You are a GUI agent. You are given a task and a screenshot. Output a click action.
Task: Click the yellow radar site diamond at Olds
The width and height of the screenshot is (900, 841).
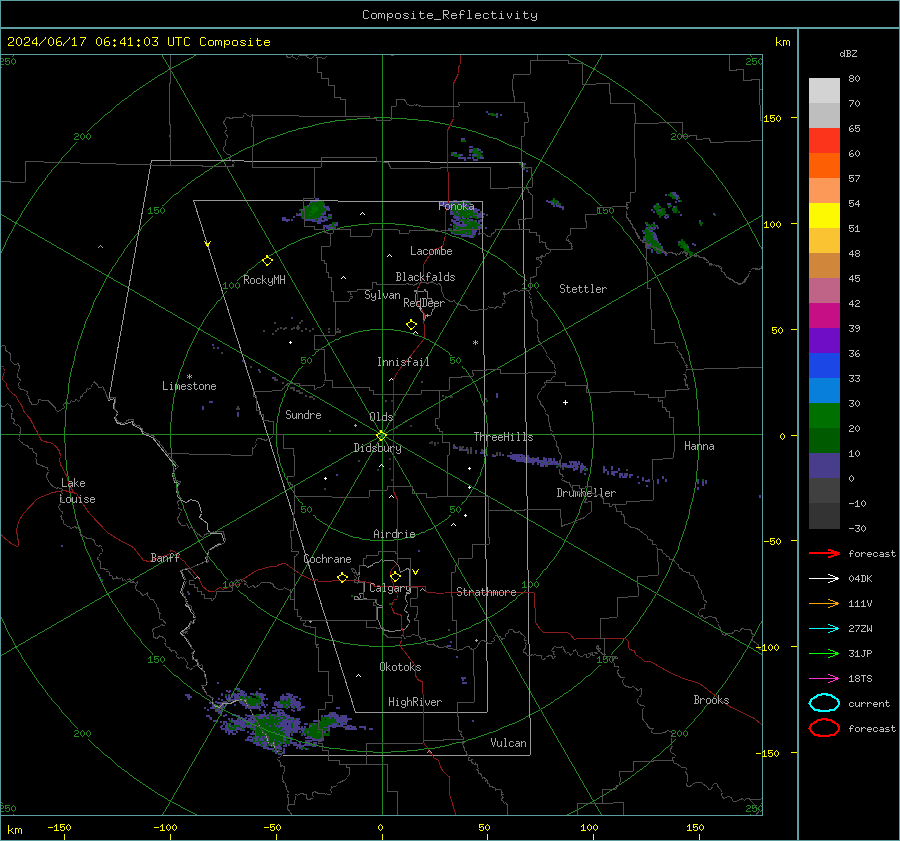click(381, 436)
